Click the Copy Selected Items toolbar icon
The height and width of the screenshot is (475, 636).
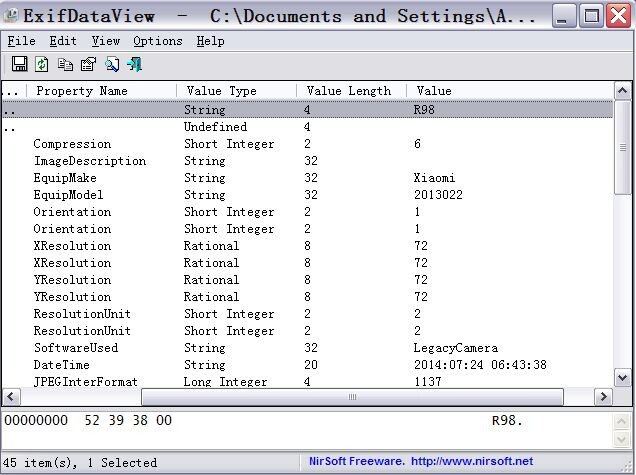(x=65, y=64)
